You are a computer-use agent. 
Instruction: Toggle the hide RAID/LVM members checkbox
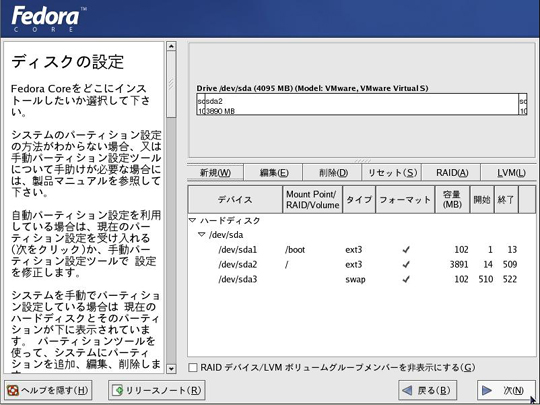193,367
